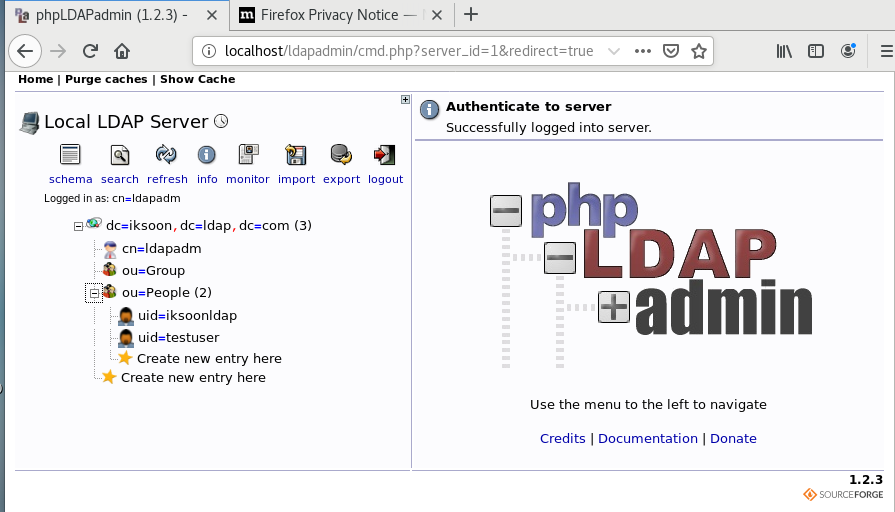The width and height of the screenshot is (895, 512).
Task: Open Firefox hamburger menu
Action: tap(886, 51)
